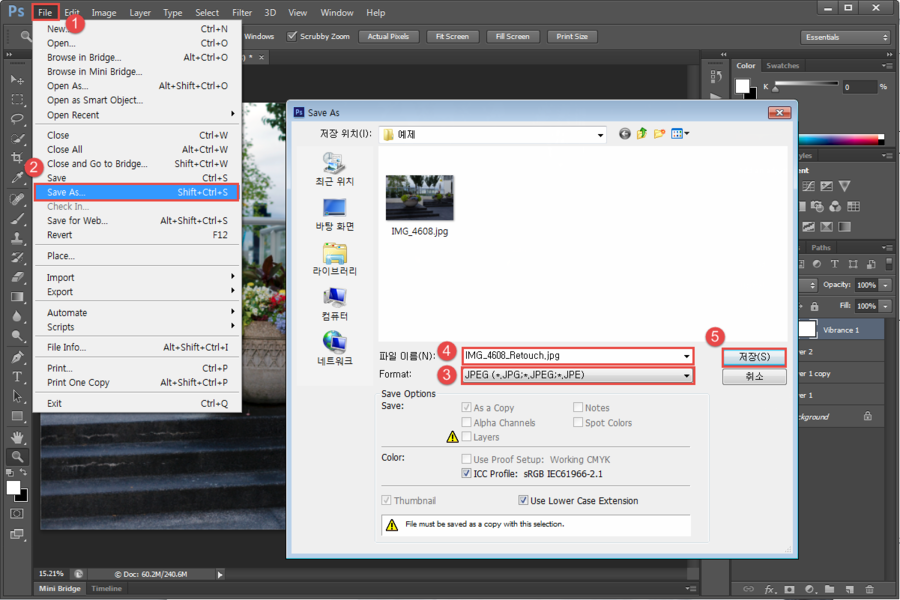Adjust the K color slider
Viewport: 900px width, 600px height.
tap(775, 89)
